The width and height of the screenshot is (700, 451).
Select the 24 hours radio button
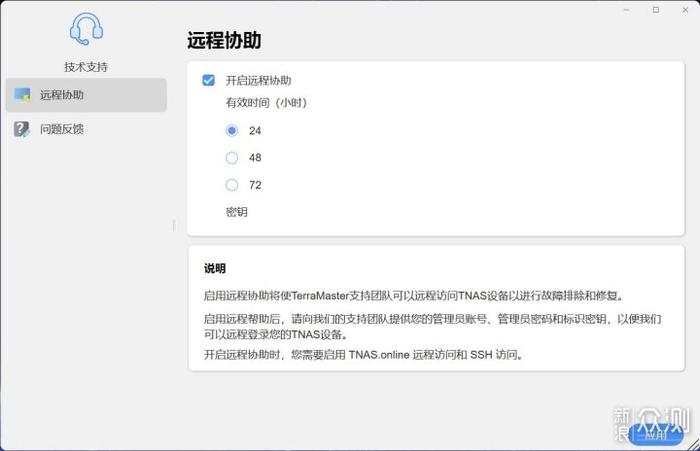(x=232, y=131)
